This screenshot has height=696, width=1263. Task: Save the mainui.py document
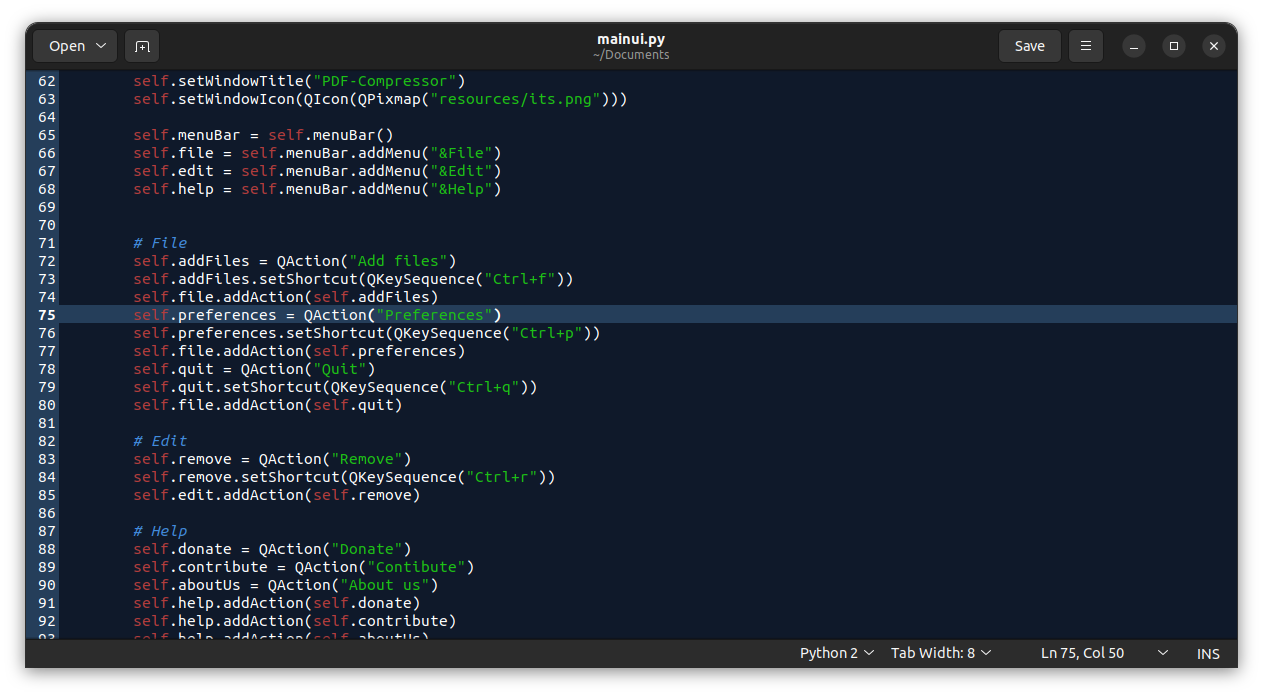[x=1029, y=46]
